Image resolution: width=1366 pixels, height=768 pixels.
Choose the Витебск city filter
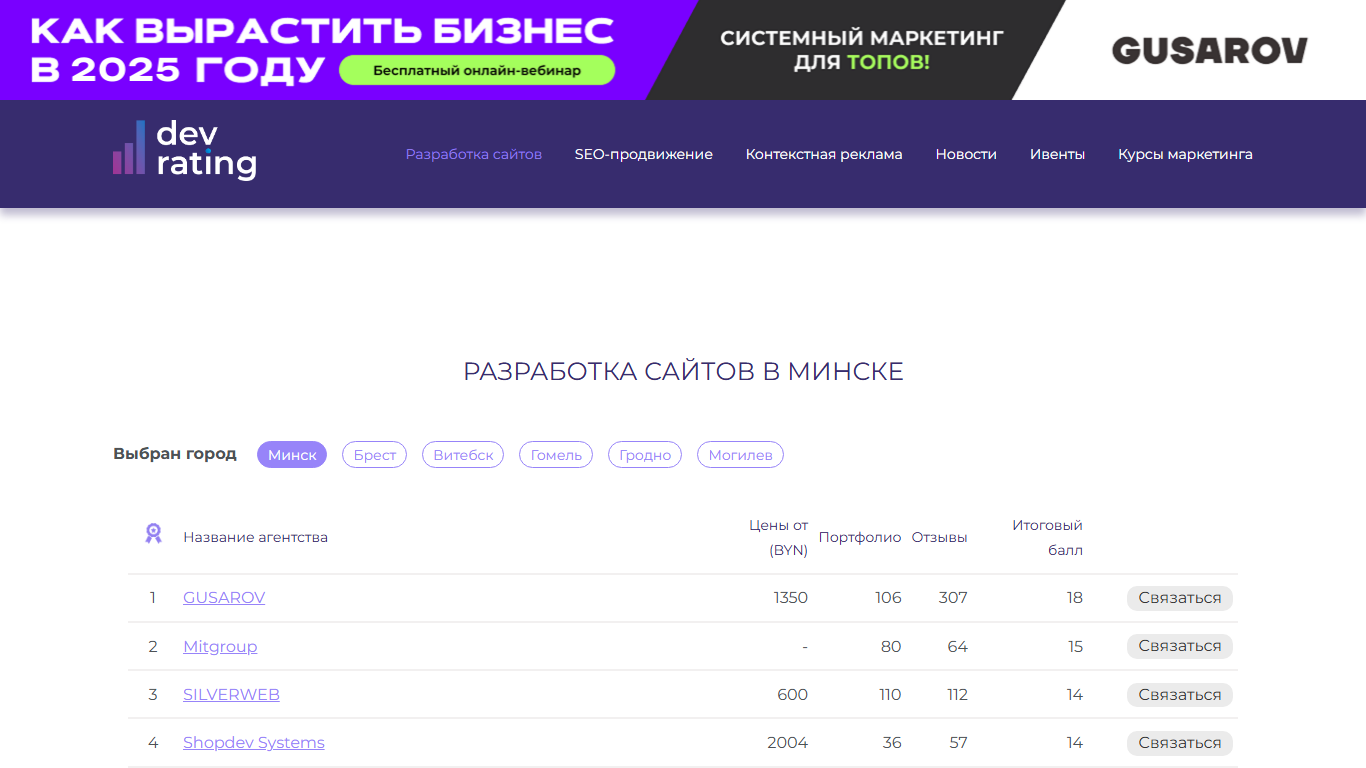coord(463,455)
